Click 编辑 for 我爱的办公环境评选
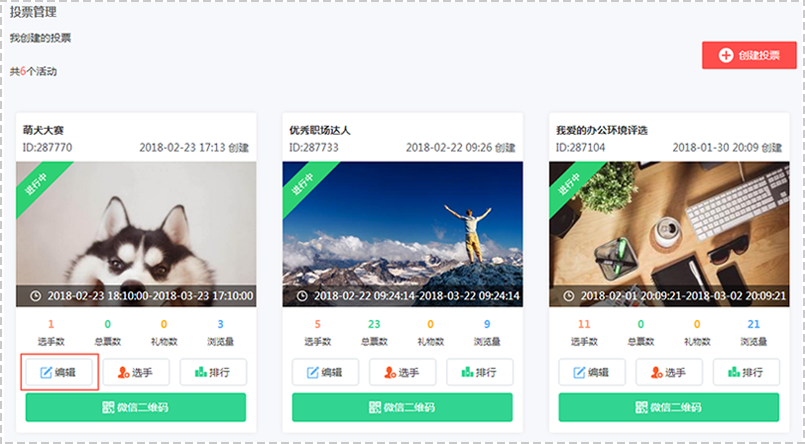805x444 pixels. pyautogui.click(x=592, y=372)
